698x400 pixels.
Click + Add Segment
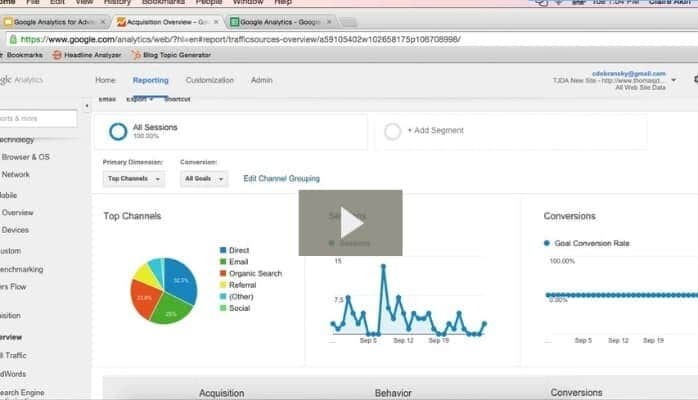(435, 130)
